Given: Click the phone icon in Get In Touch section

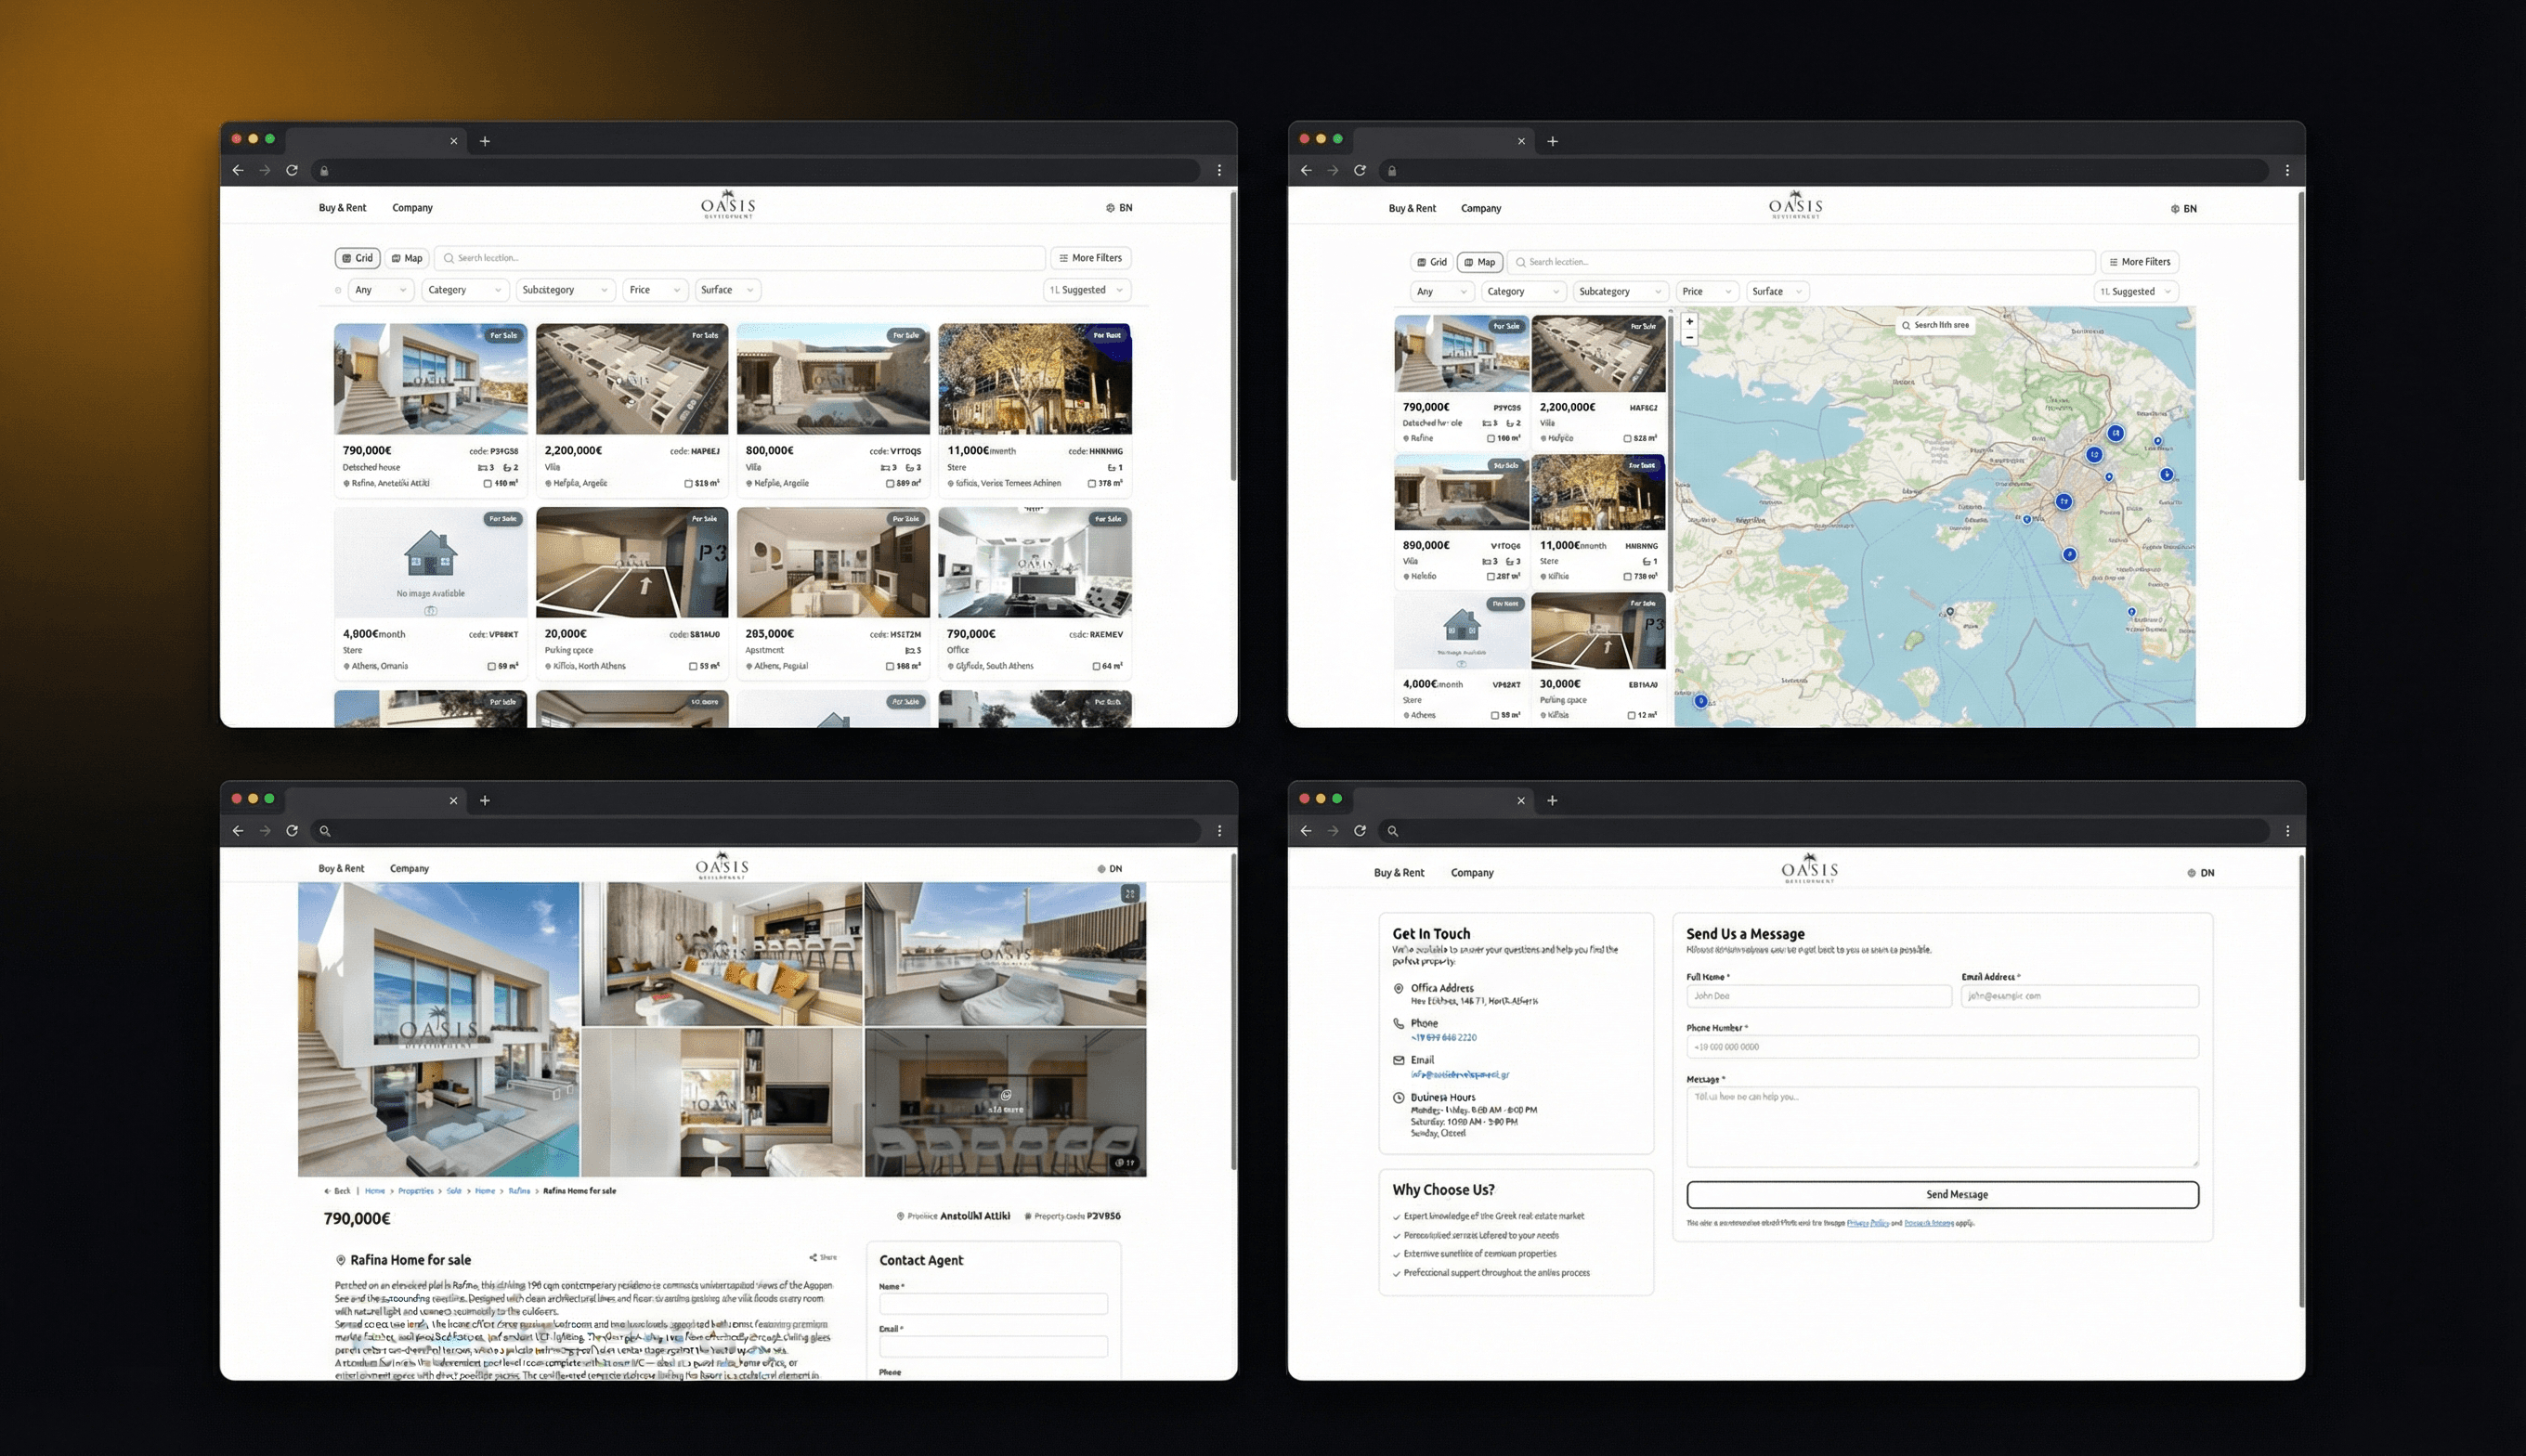Looking at the screenshot, I should [x=1399, y=1023].
